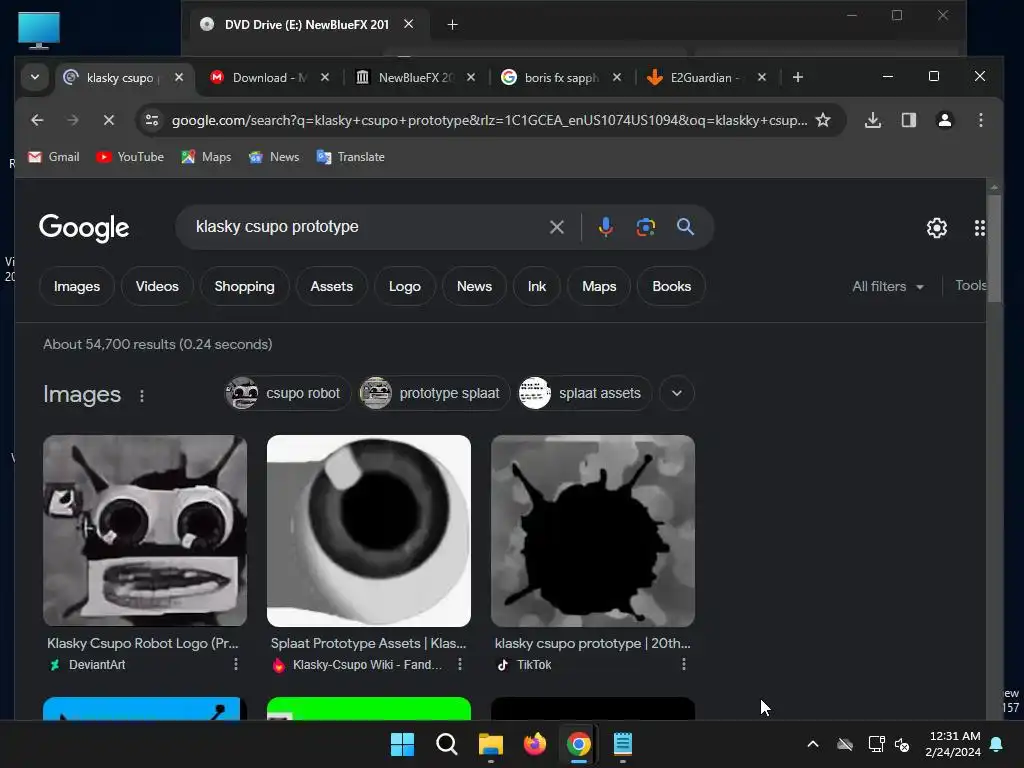This screenshot has height=768, width=1024.
Task: Open the Chrome profile menu
Action: (944, 120)
